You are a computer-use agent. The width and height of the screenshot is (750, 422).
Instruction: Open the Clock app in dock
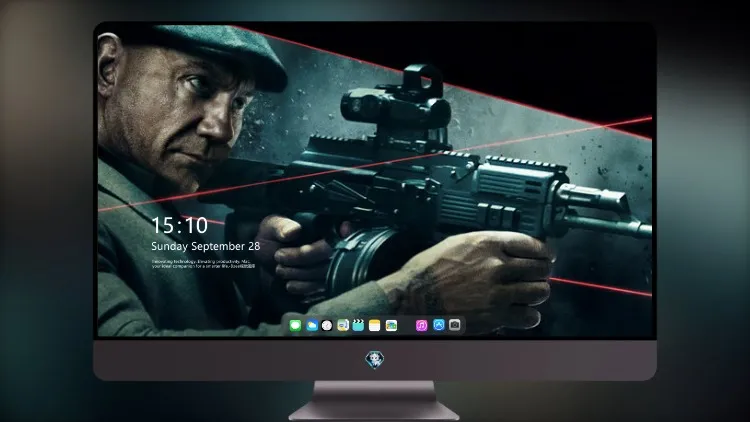(327, 325)
